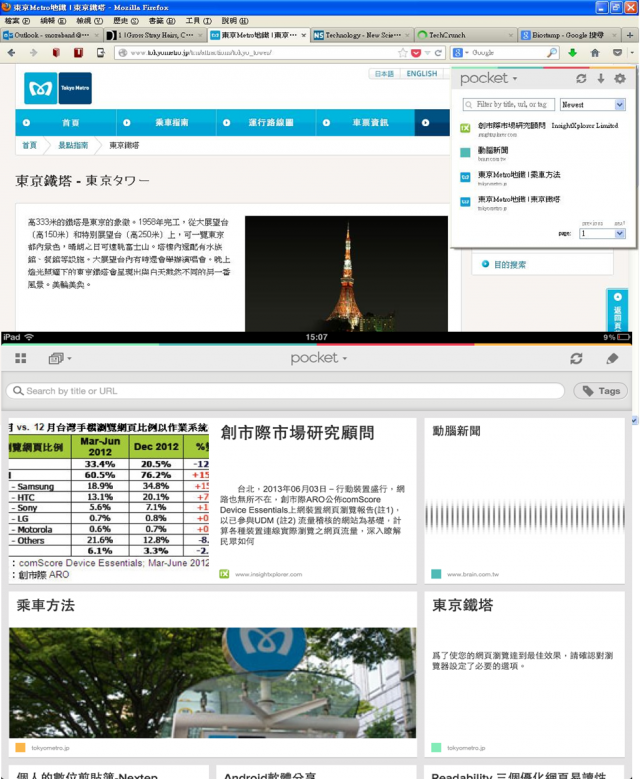Click the Google search engine icon

pos(457,53)
